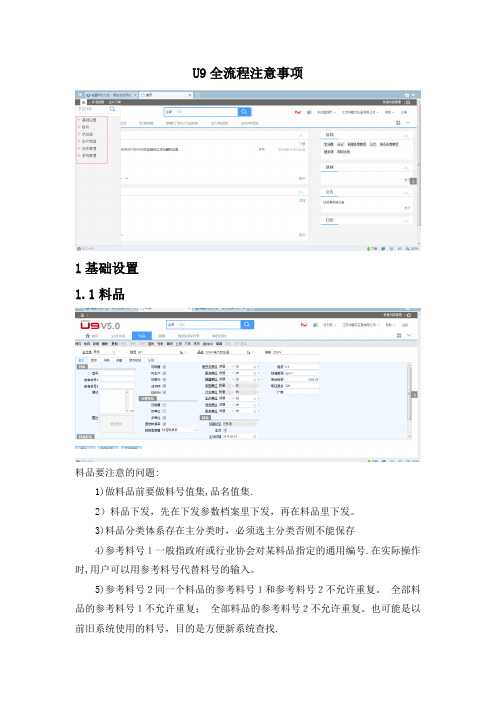Tick the first unchecked checkbox in inventory section
The image size is (496, 702).
point(164,405)
